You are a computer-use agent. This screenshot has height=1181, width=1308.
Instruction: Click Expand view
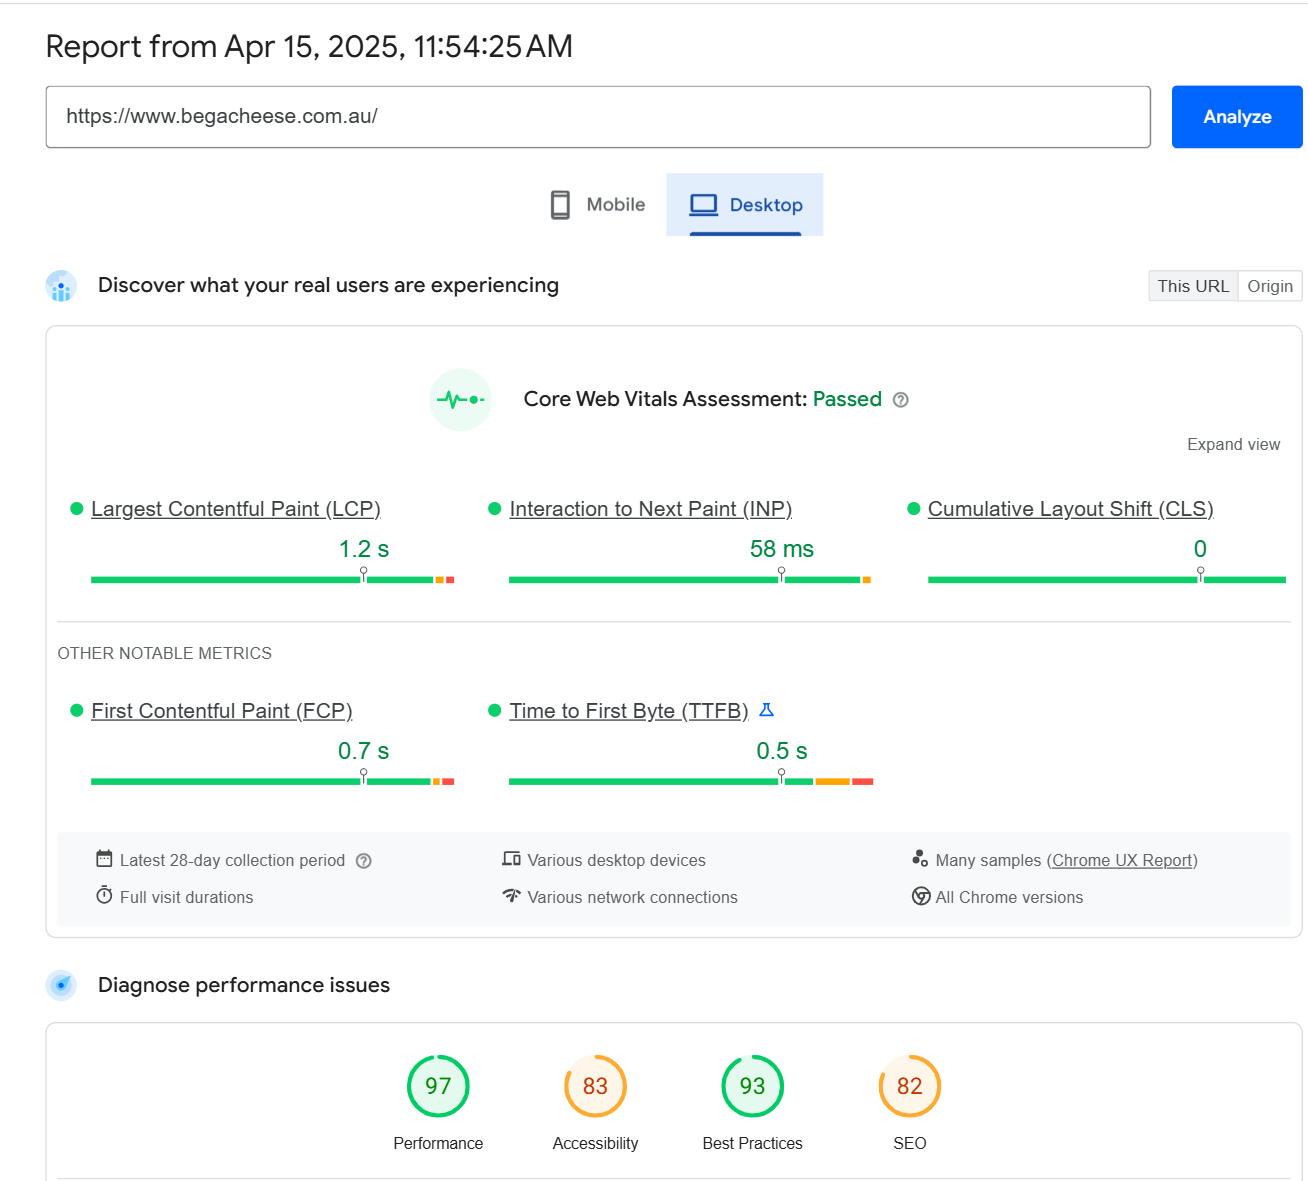(1233, 444)
